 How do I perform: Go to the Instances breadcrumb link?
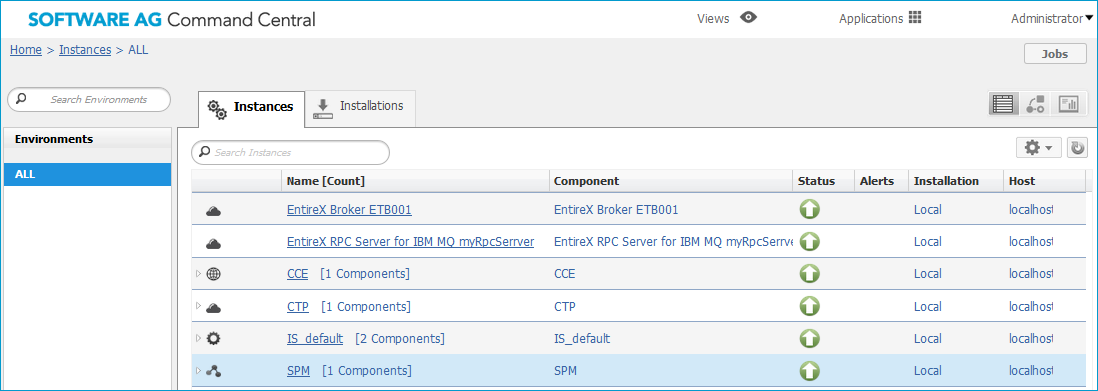coord(85,50)
